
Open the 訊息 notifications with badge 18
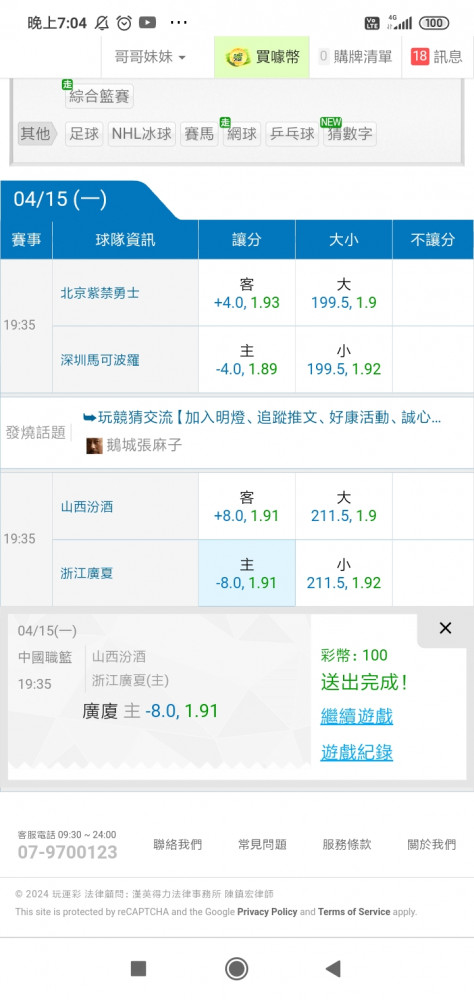click(x=437, y=57)
